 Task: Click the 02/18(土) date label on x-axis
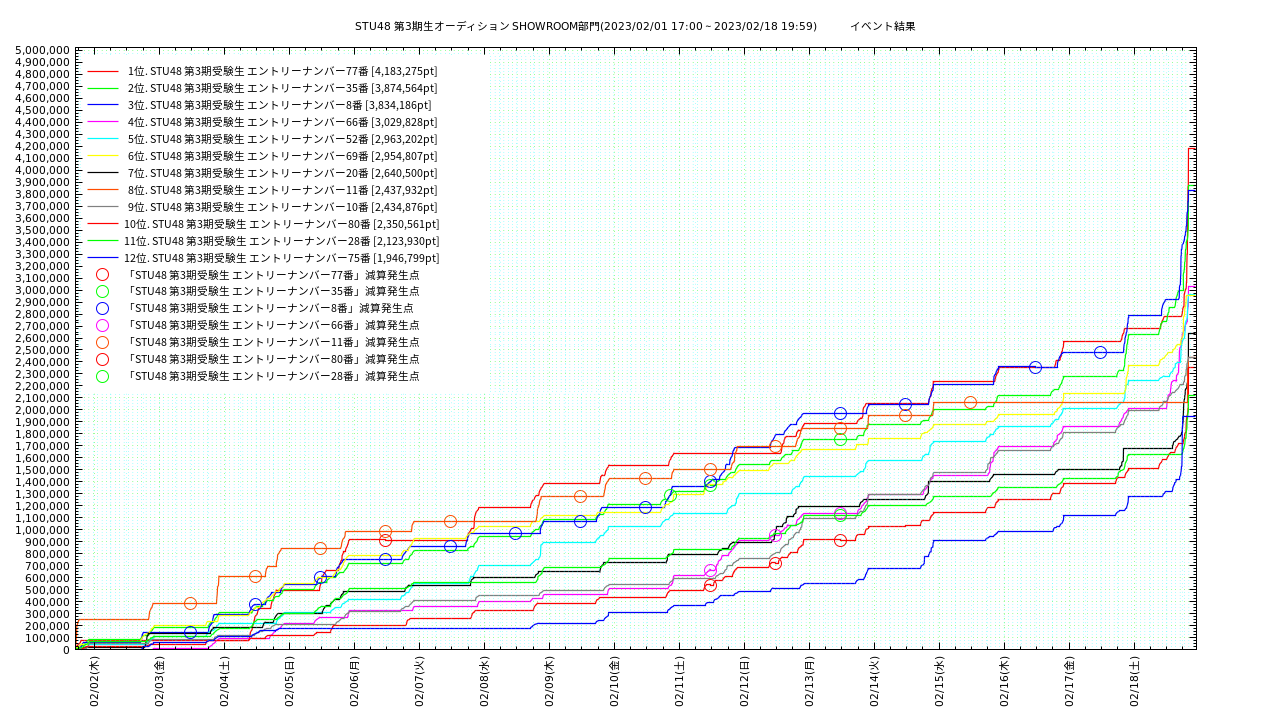(1134, 681)
